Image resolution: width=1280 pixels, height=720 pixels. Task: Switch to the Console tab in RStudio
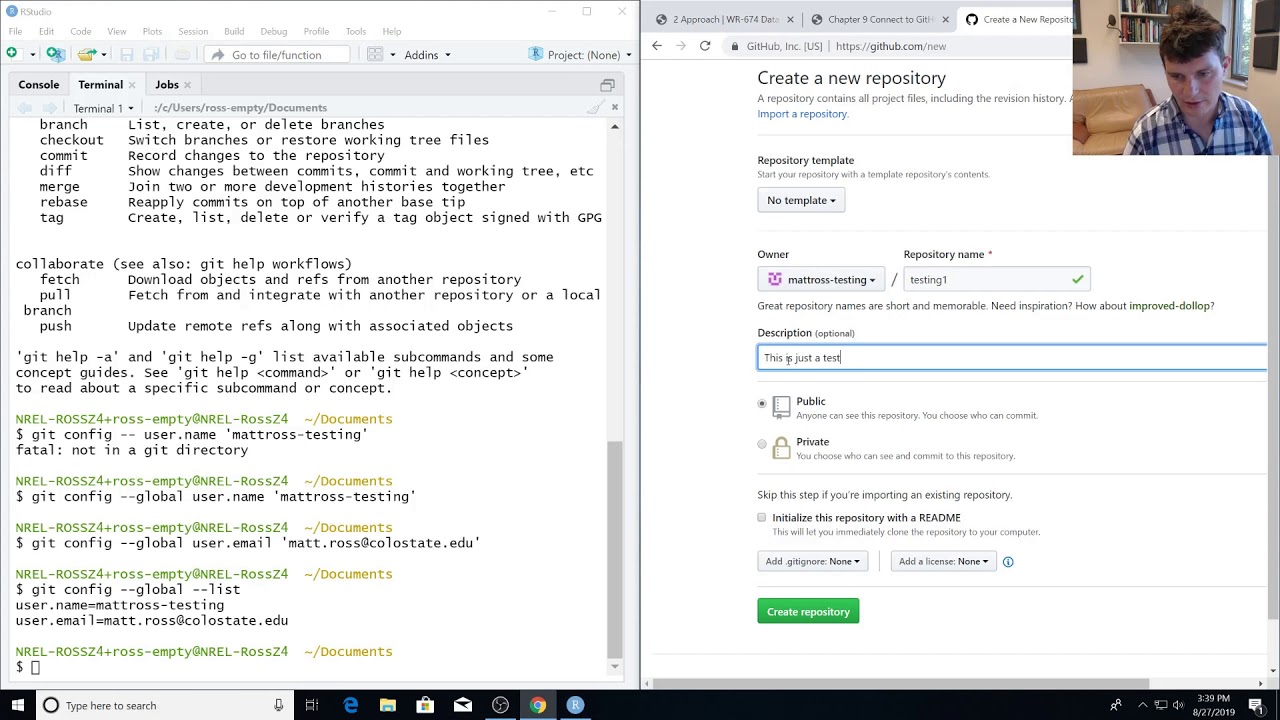tap(39, 85)
